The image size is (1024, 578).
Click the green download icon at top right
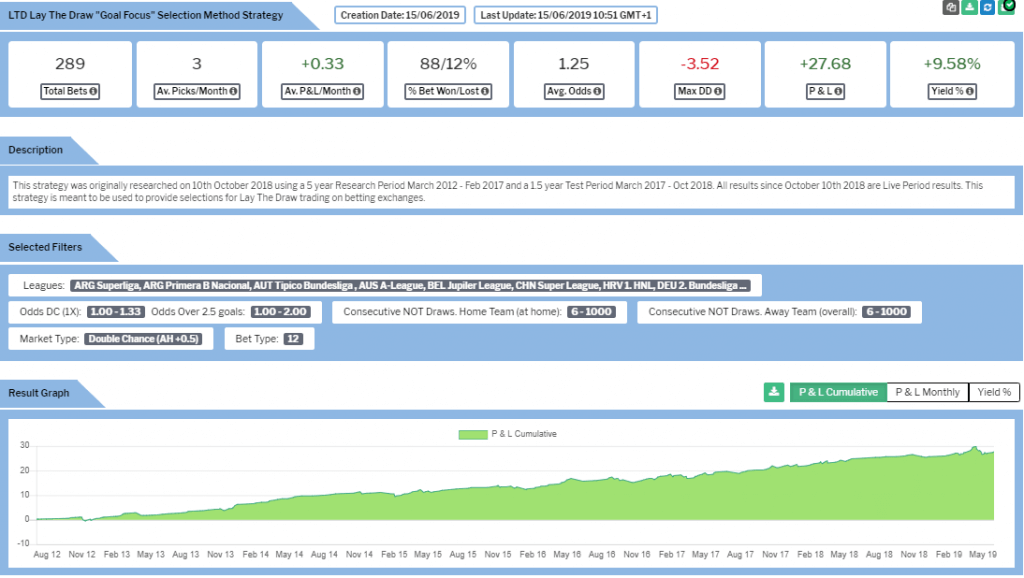(x=970, y=7)
